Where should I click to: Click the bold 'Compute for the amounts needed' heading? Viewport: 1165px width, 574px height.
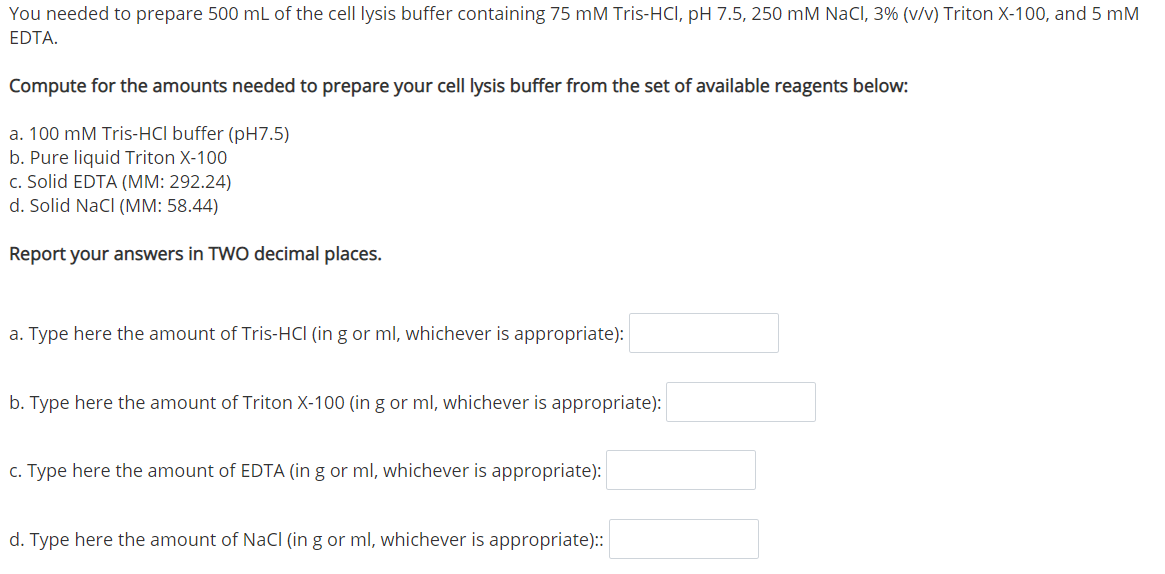[458, 87]
